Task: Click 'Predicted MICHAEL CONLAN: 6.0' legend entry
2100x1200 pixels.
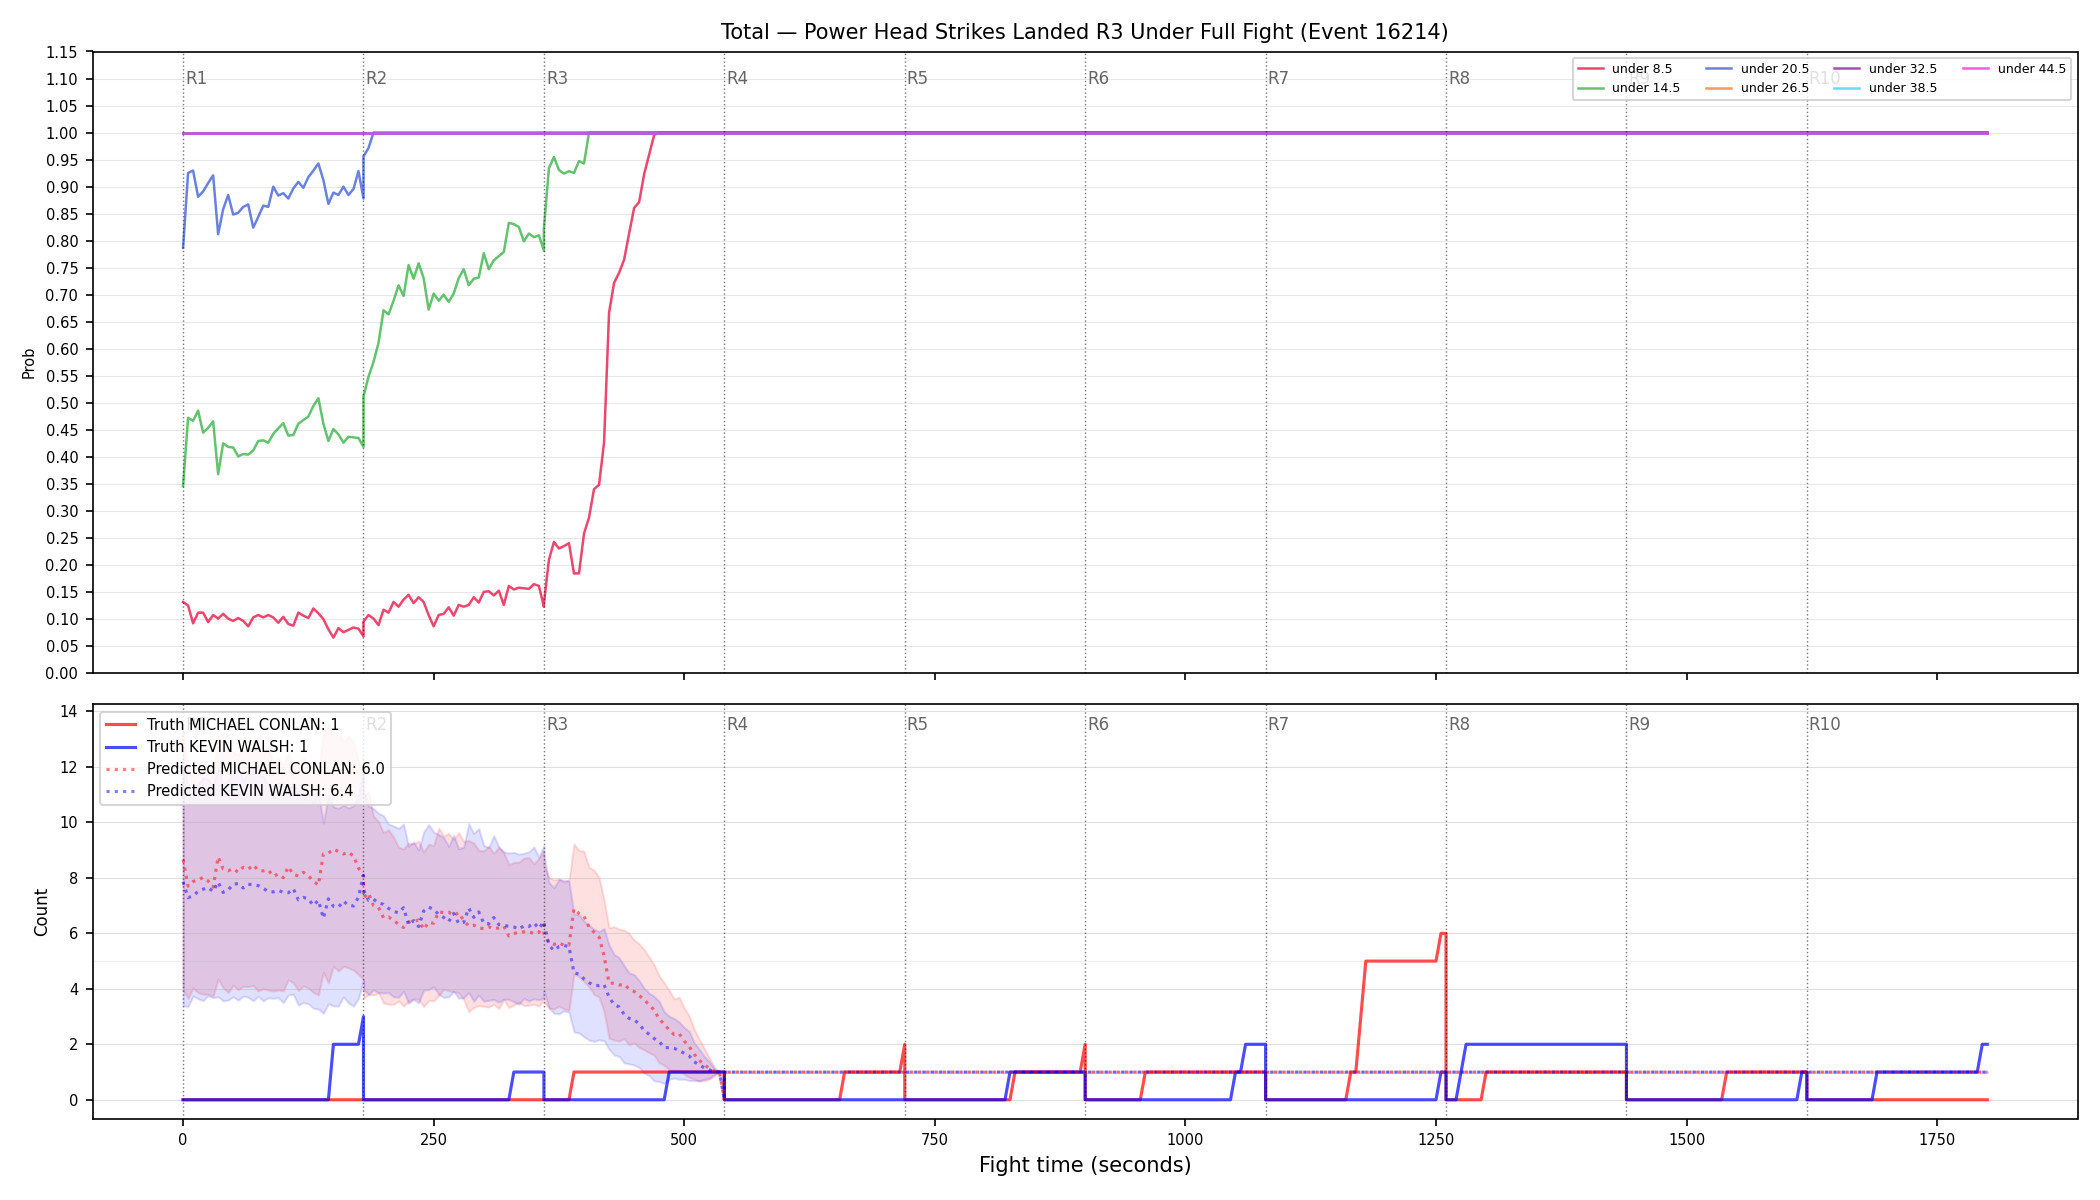Action: click(x=265, y=769)
